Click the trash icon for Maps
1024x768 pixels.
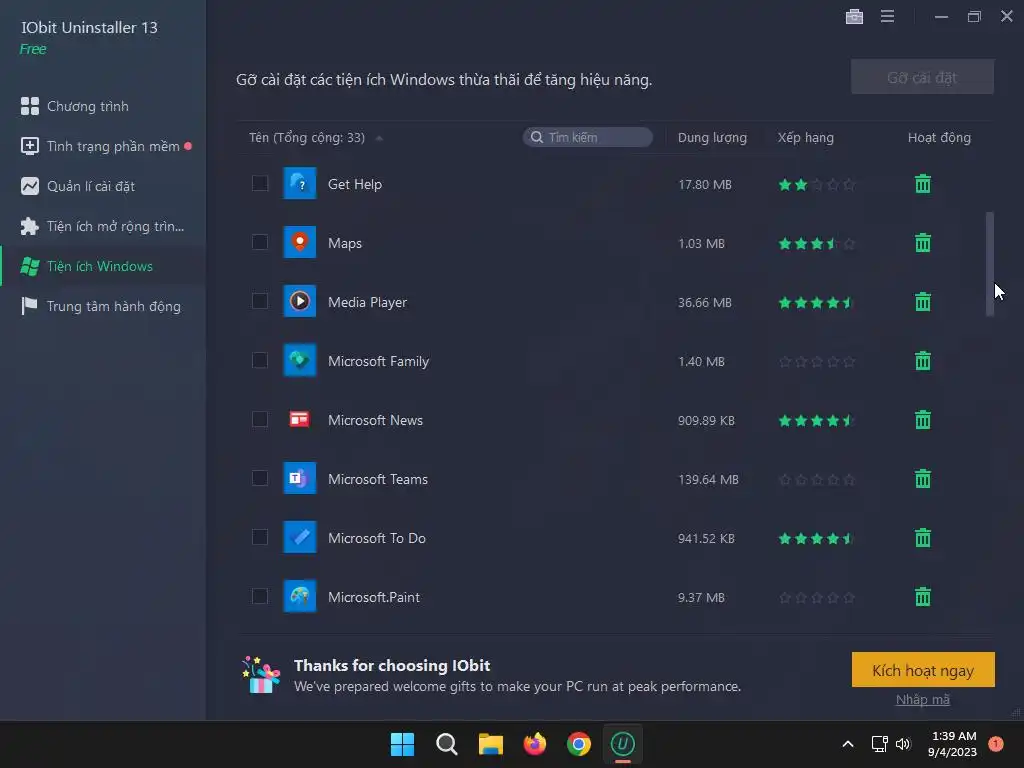(x=923, y=243)
